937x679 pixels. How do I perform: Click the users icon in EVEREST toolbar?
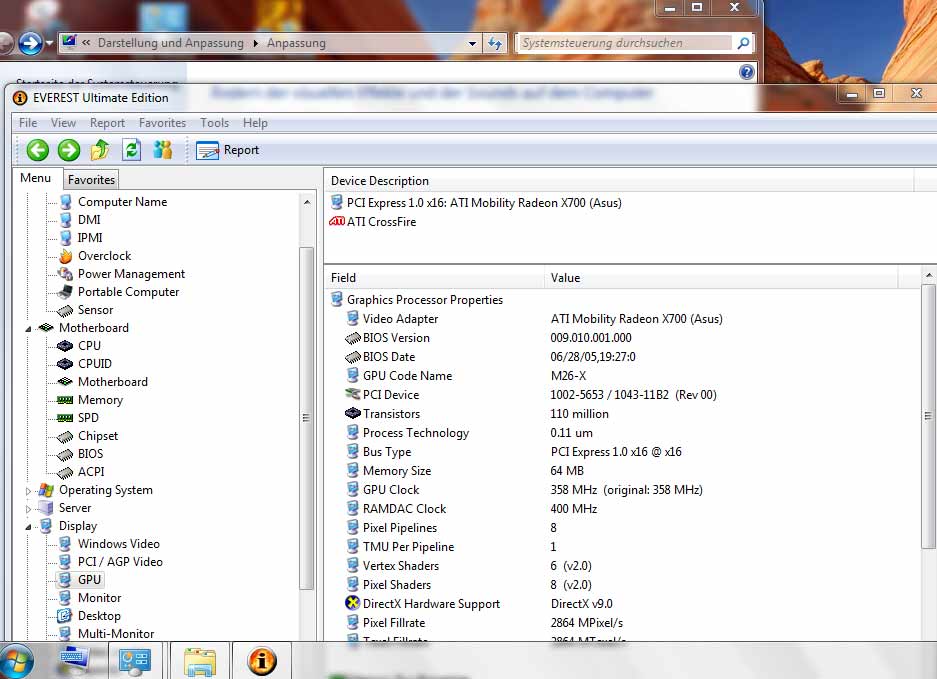click(x=163, y=149)
